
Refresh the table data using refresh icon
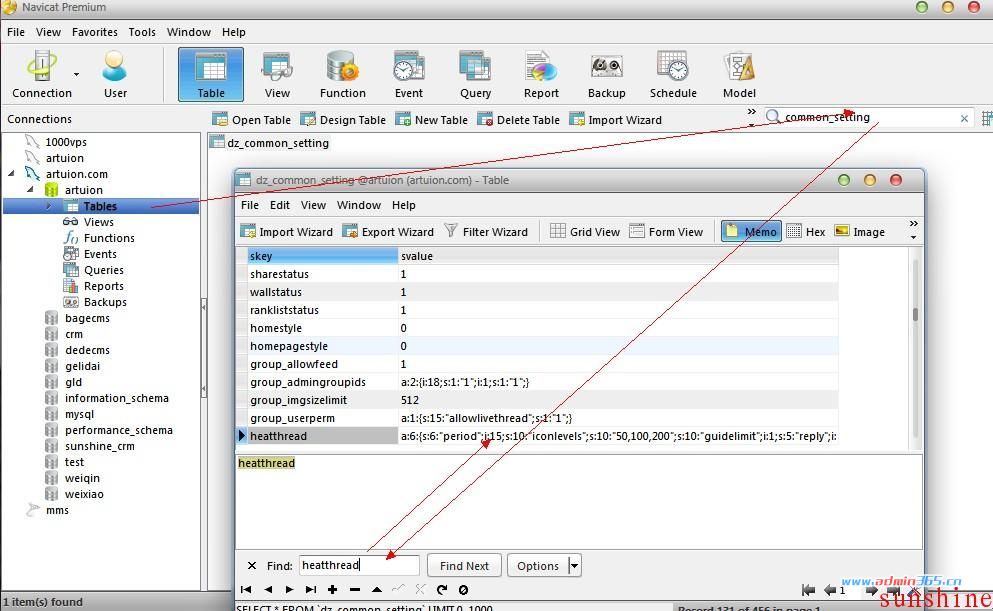[x=442, y=589]
